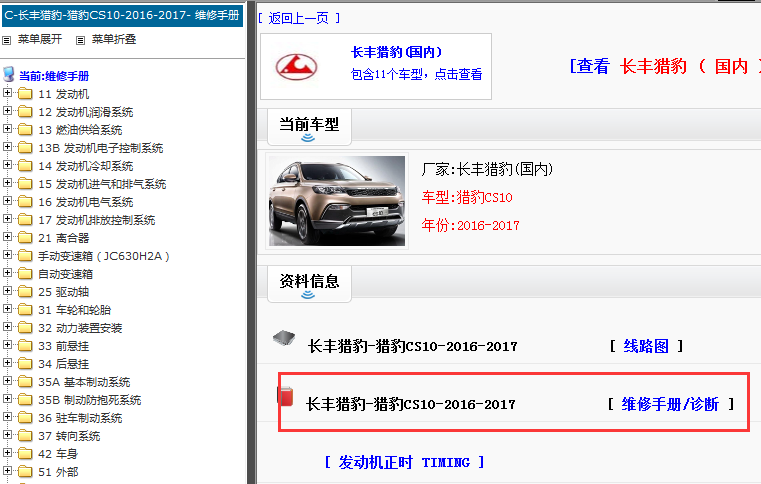Viewport: 761px width, 484px height.
Task: Open 发动机正时 TIMING link
Action: click(404, 462)
